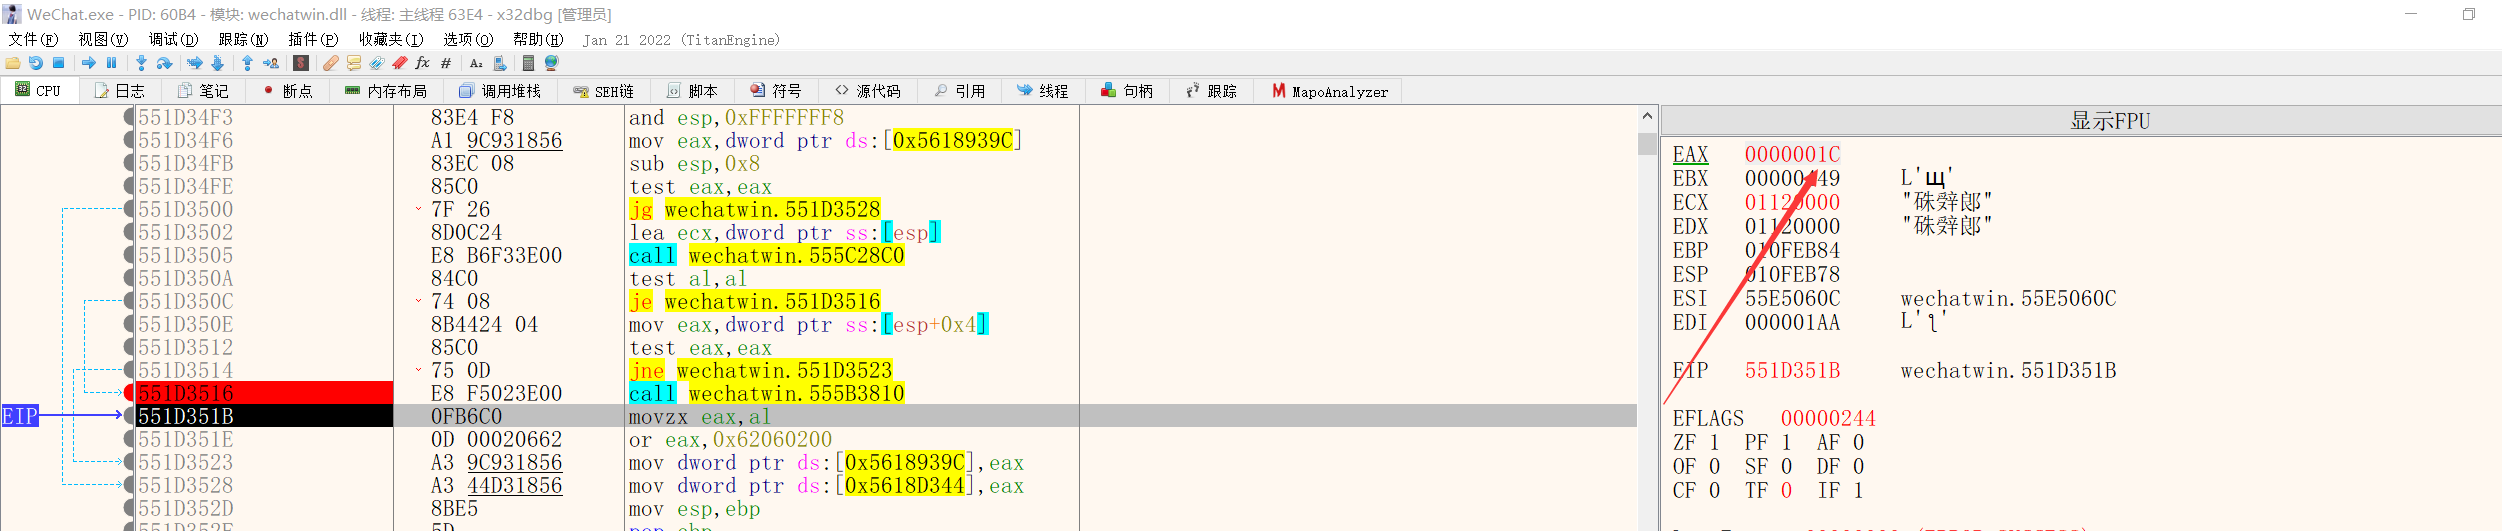Click the EAX register value 0000001C
This screenshot has width=2502, height=531.
(x=1792, y=154)
